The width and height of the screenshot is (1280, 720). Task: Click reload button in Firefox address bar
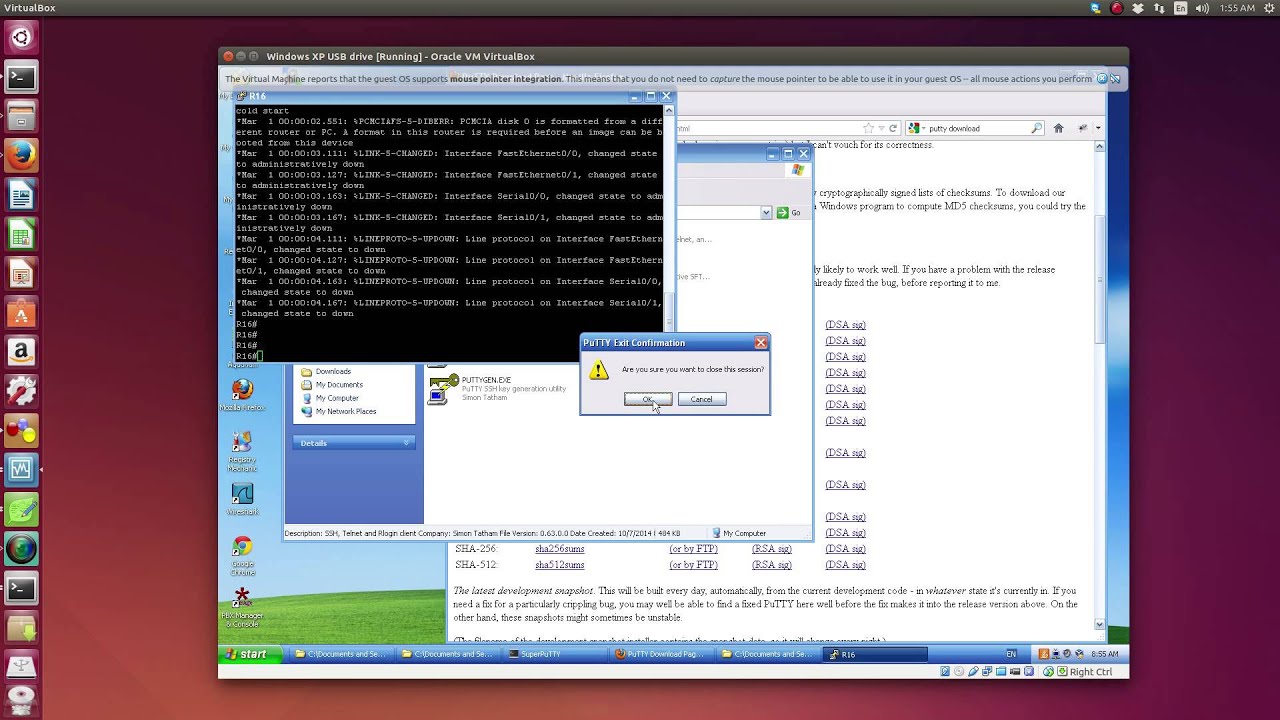pos(893,128)
